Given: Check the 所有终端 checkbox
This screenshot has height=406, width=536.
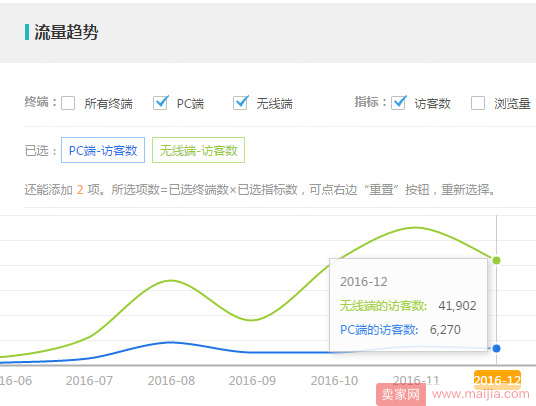Looking at the screenshot, I should (x=68, y=103).
